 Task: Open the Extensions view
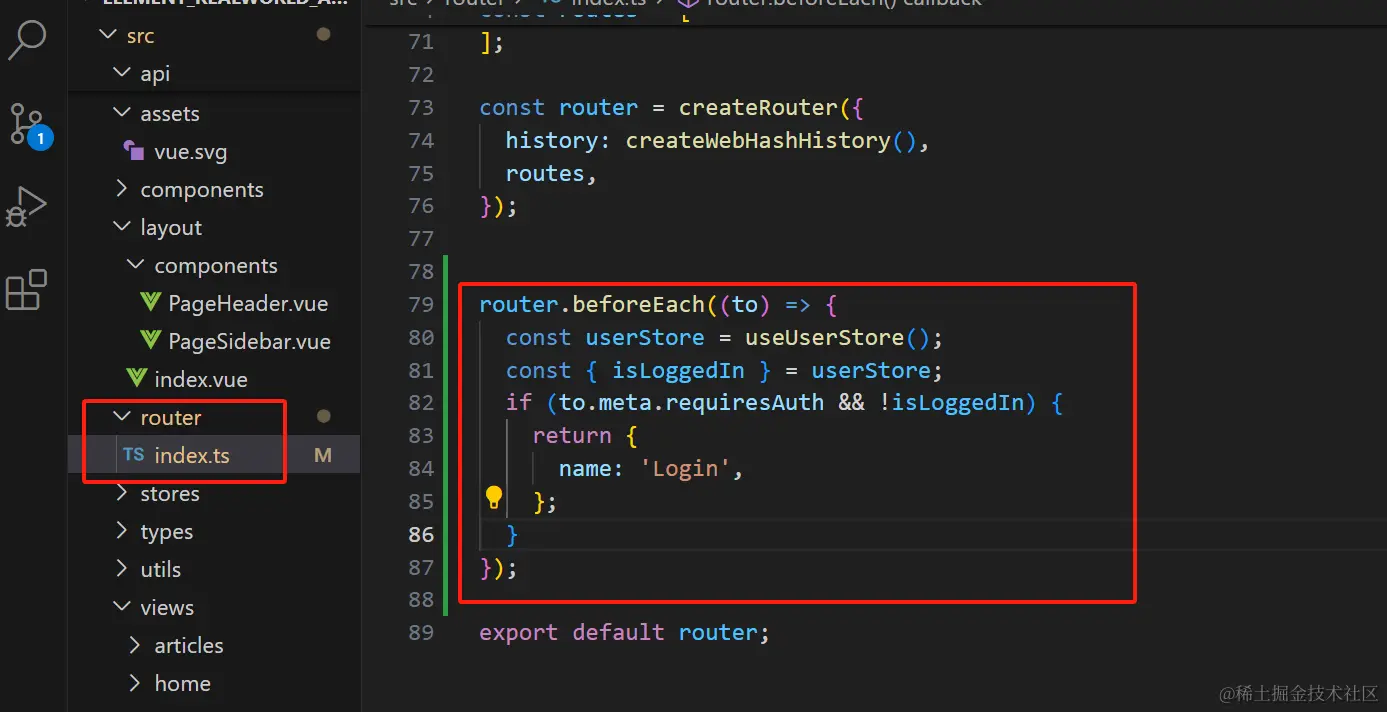tap(27, 290)
